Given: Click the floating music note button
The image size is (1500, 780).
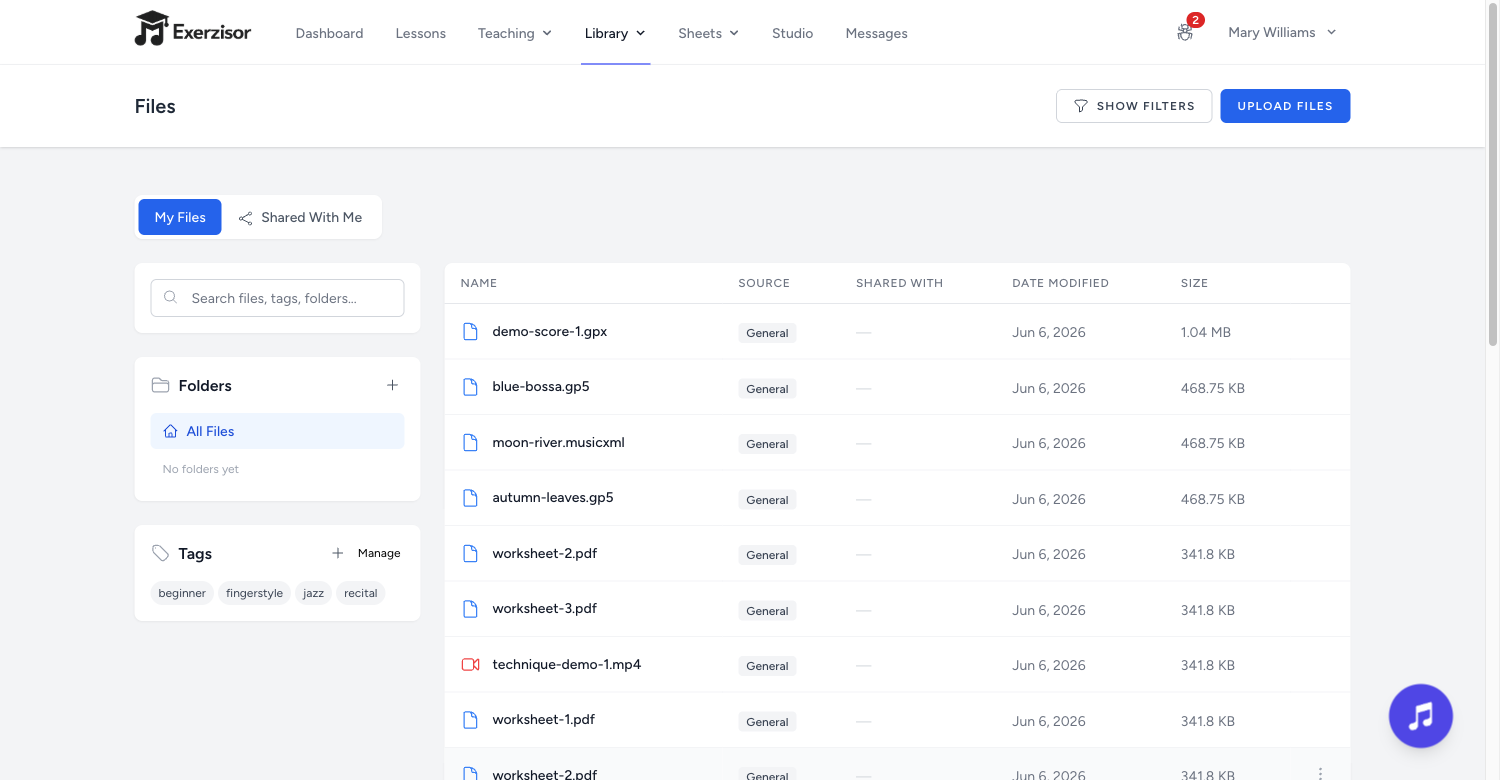Looking at the screenshot, I should coord(1420,716).
